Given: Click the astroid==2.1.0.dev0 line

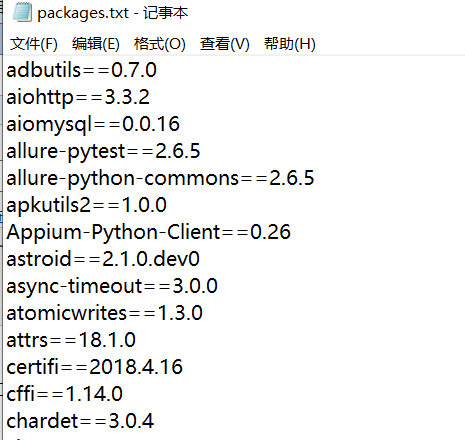Looking at the screenshot, I should click(x=103, y=259).
